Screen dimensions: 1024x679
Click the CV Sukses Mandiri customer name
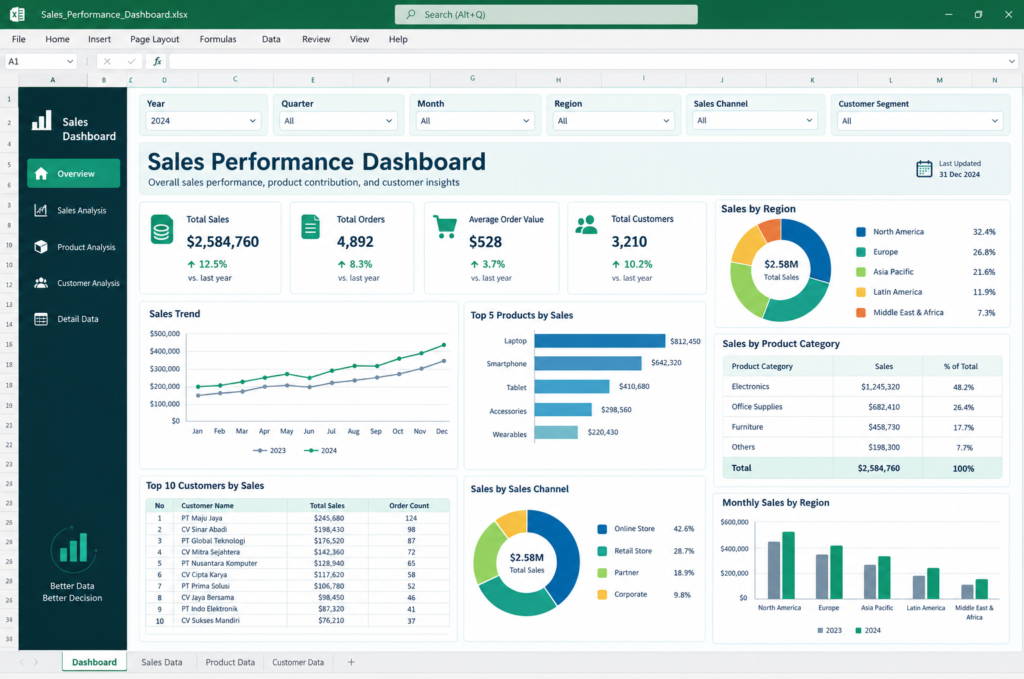[x=210, y=620]
